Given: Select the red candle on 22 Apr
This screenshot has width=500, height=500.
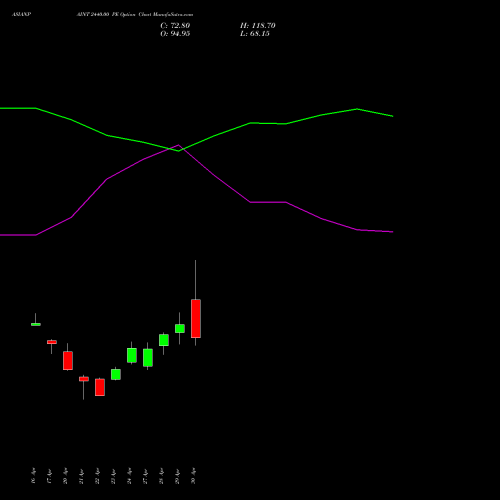Looking at the screenshot, I should (x=100, y=387).
